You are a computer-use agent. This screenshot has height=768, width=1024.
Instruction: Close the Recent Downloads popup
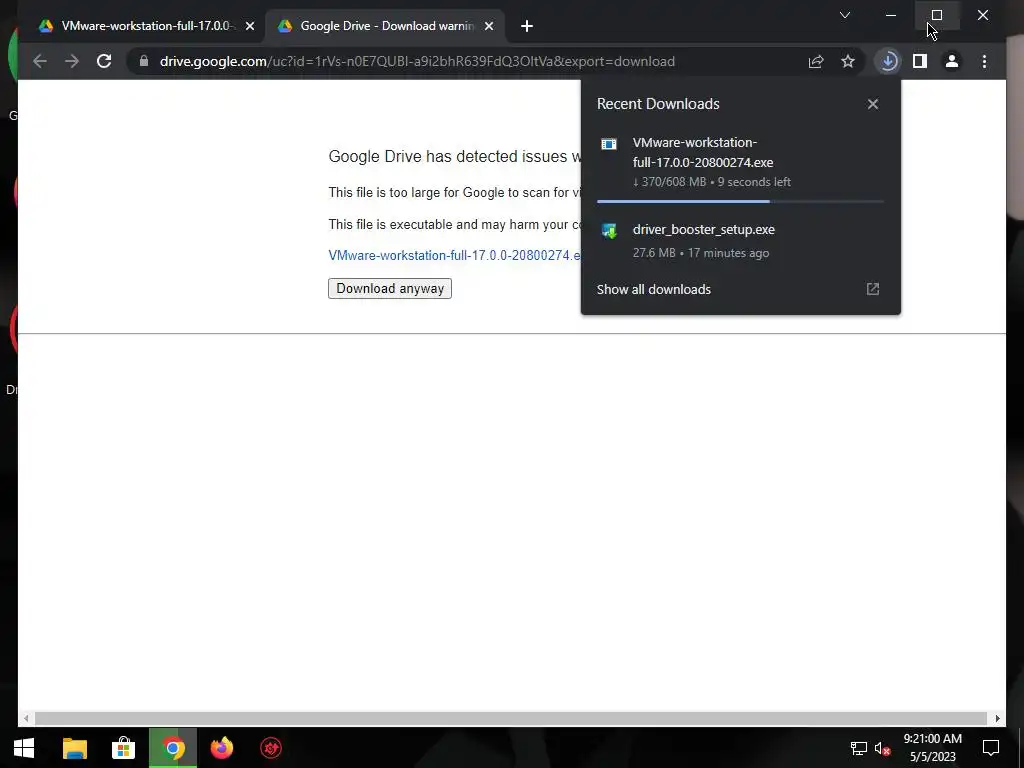point(872,104)
